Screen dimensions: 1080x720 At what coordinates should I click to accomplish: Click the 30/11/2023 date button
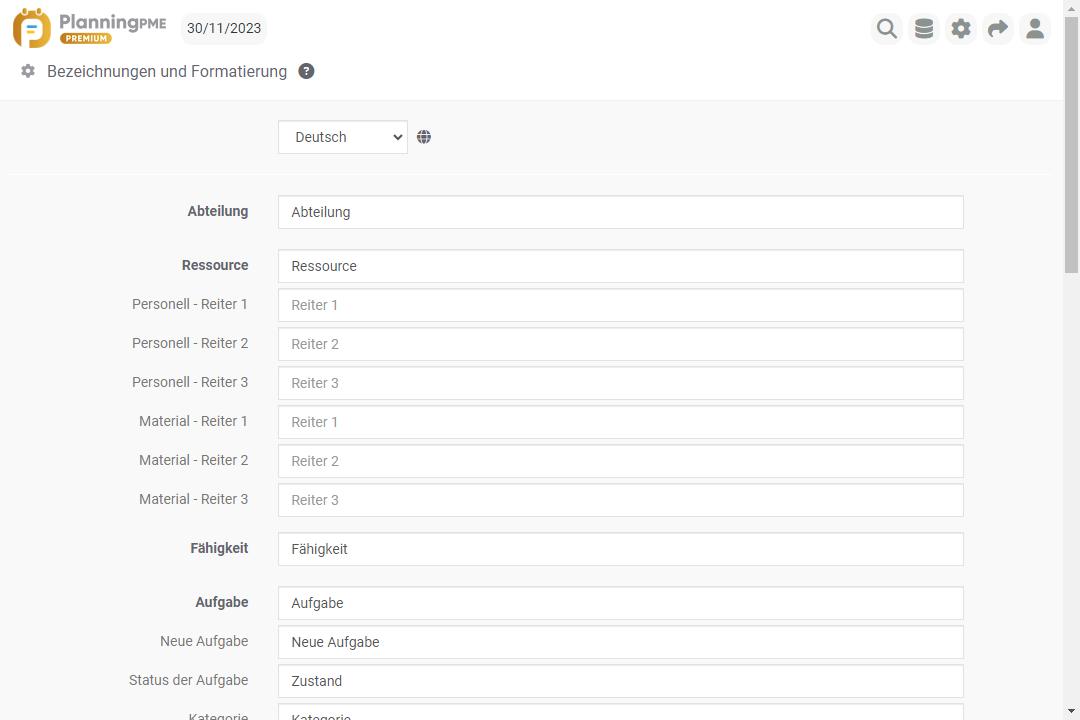[x=224, y=28]
